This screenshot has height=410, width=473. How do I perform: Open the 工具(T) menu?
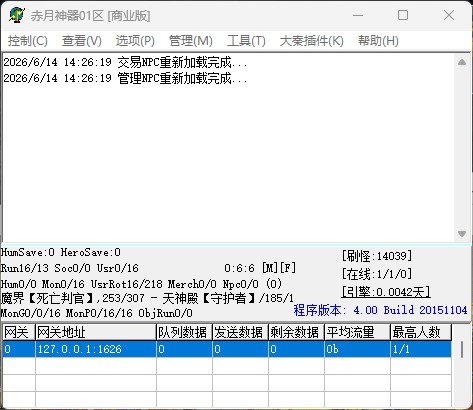click(x=246, y=41)
